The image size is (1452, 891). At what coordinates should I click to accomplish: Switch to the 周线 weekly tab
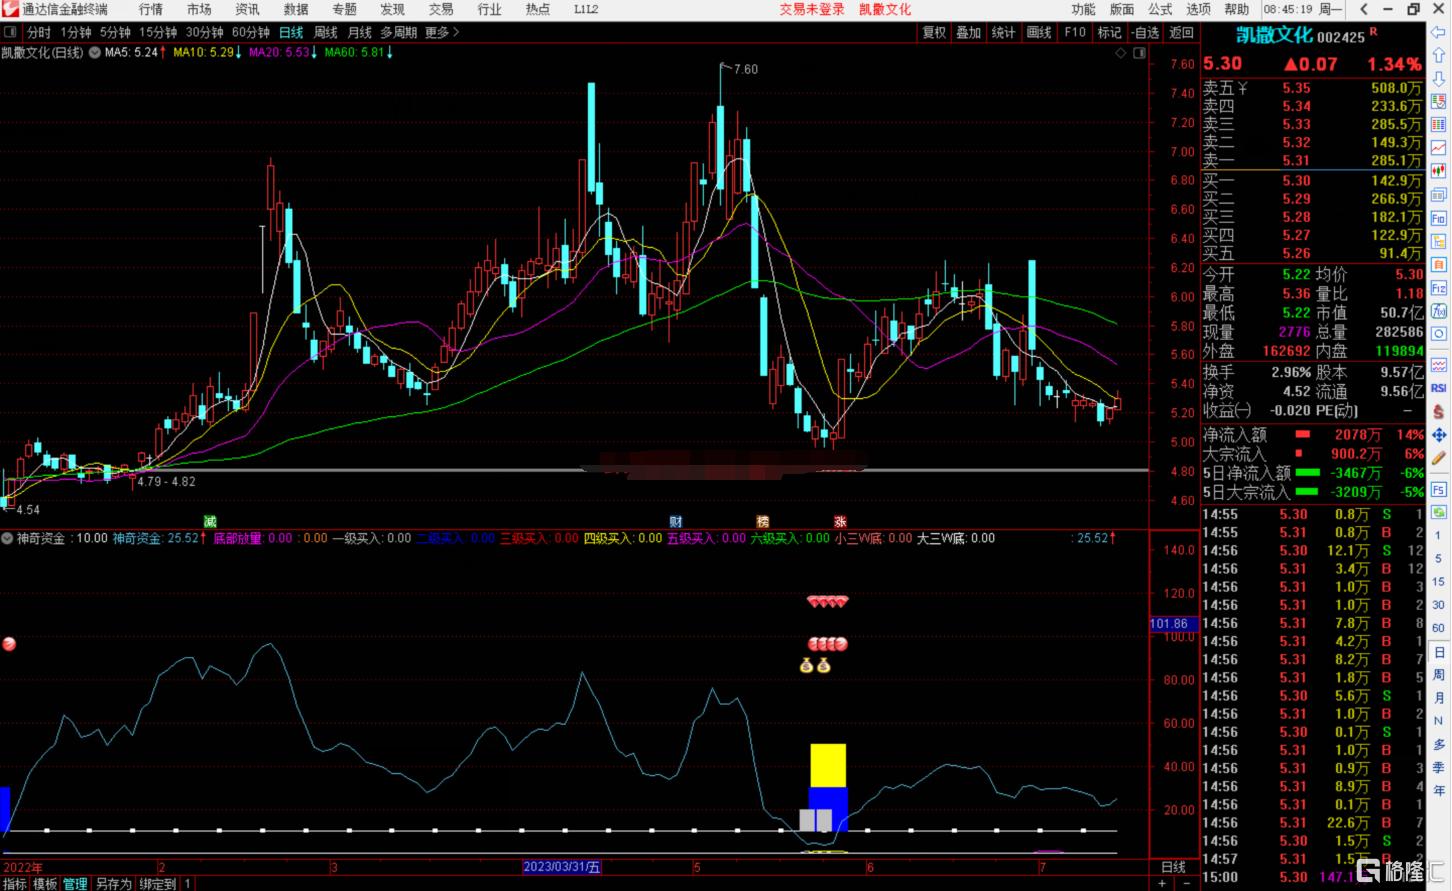[325, 33]
